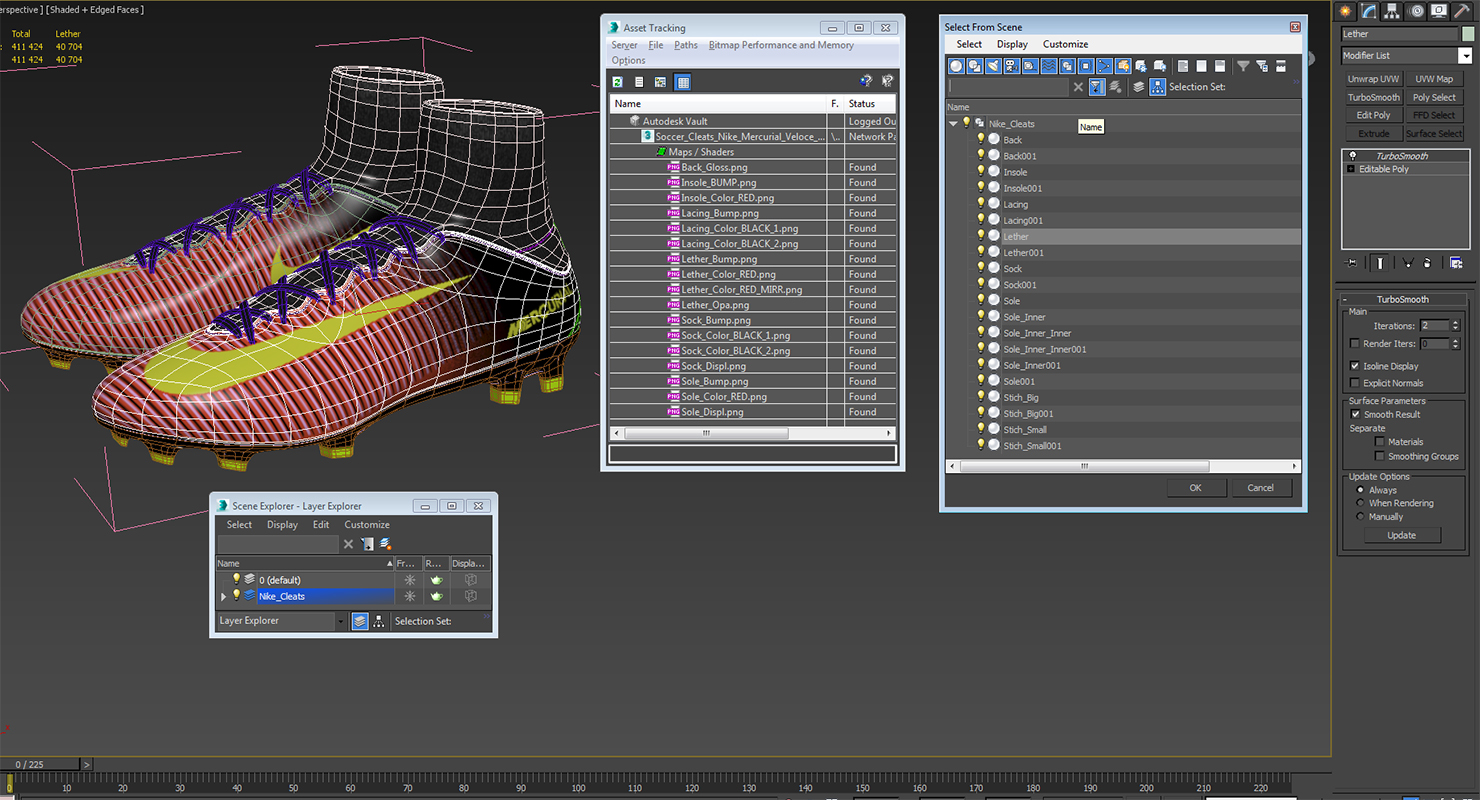Viewport: 1480px width, 800px height.
Task: Click the Unwrap UVW modifier button
Action: [1373, 79]
